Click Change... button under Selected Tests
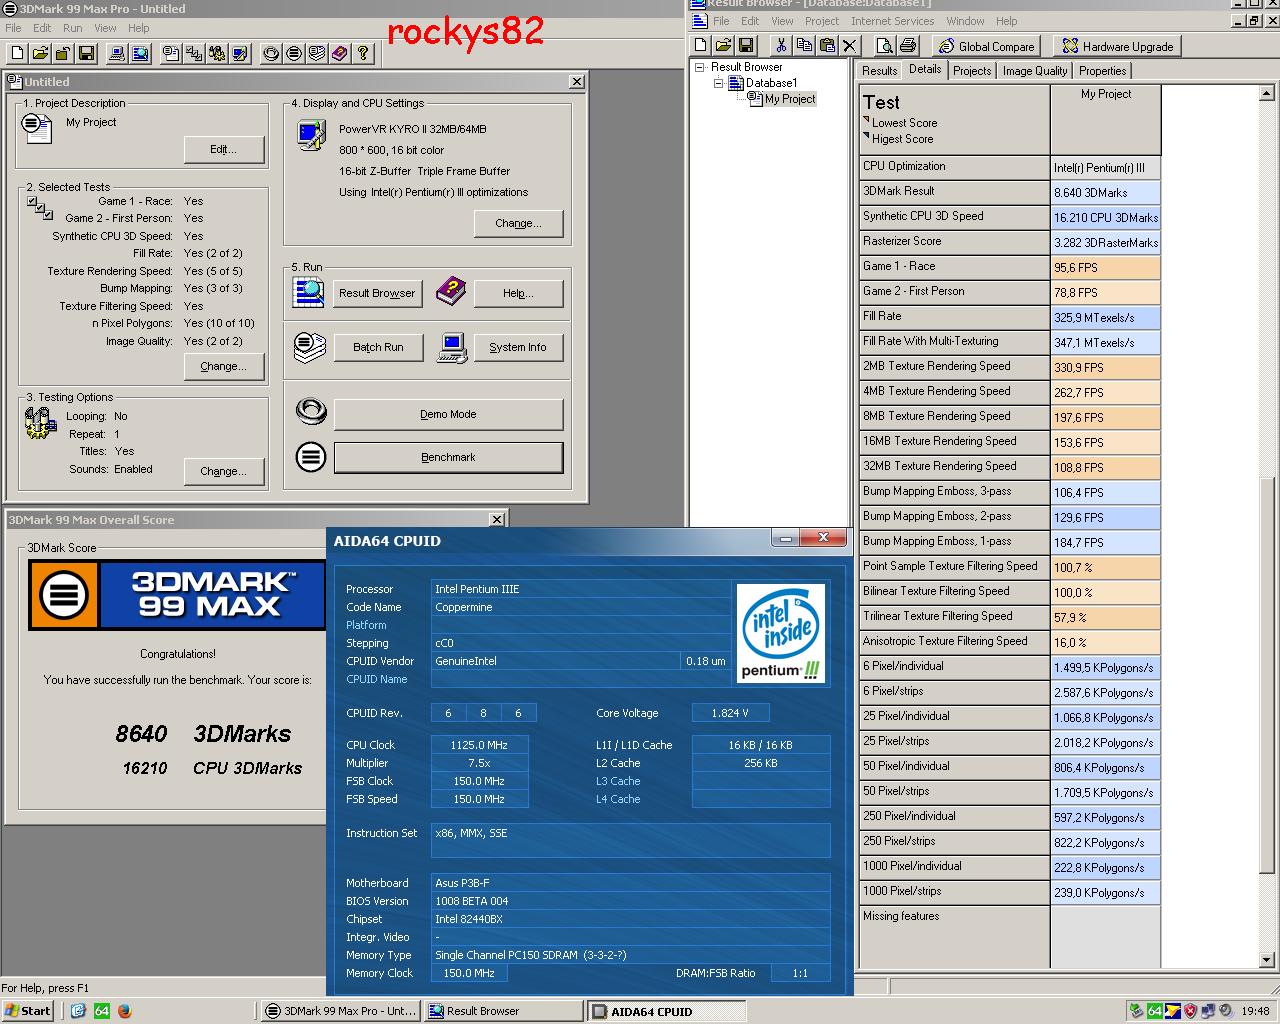The width and height of the screenshot is (1280, 1024). (224, 367)
